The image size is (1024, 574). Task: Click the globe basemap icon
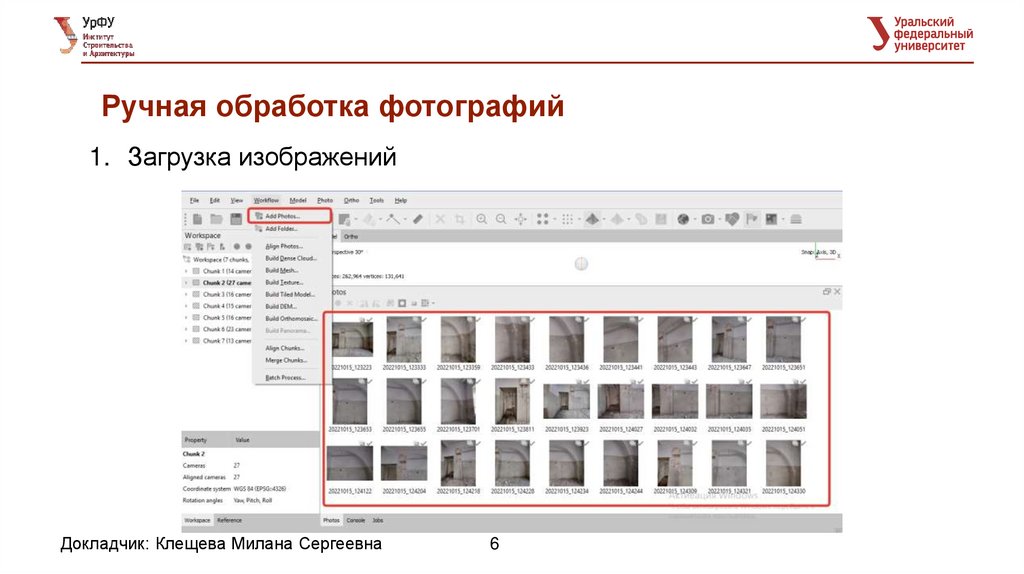tap(684, 219)
